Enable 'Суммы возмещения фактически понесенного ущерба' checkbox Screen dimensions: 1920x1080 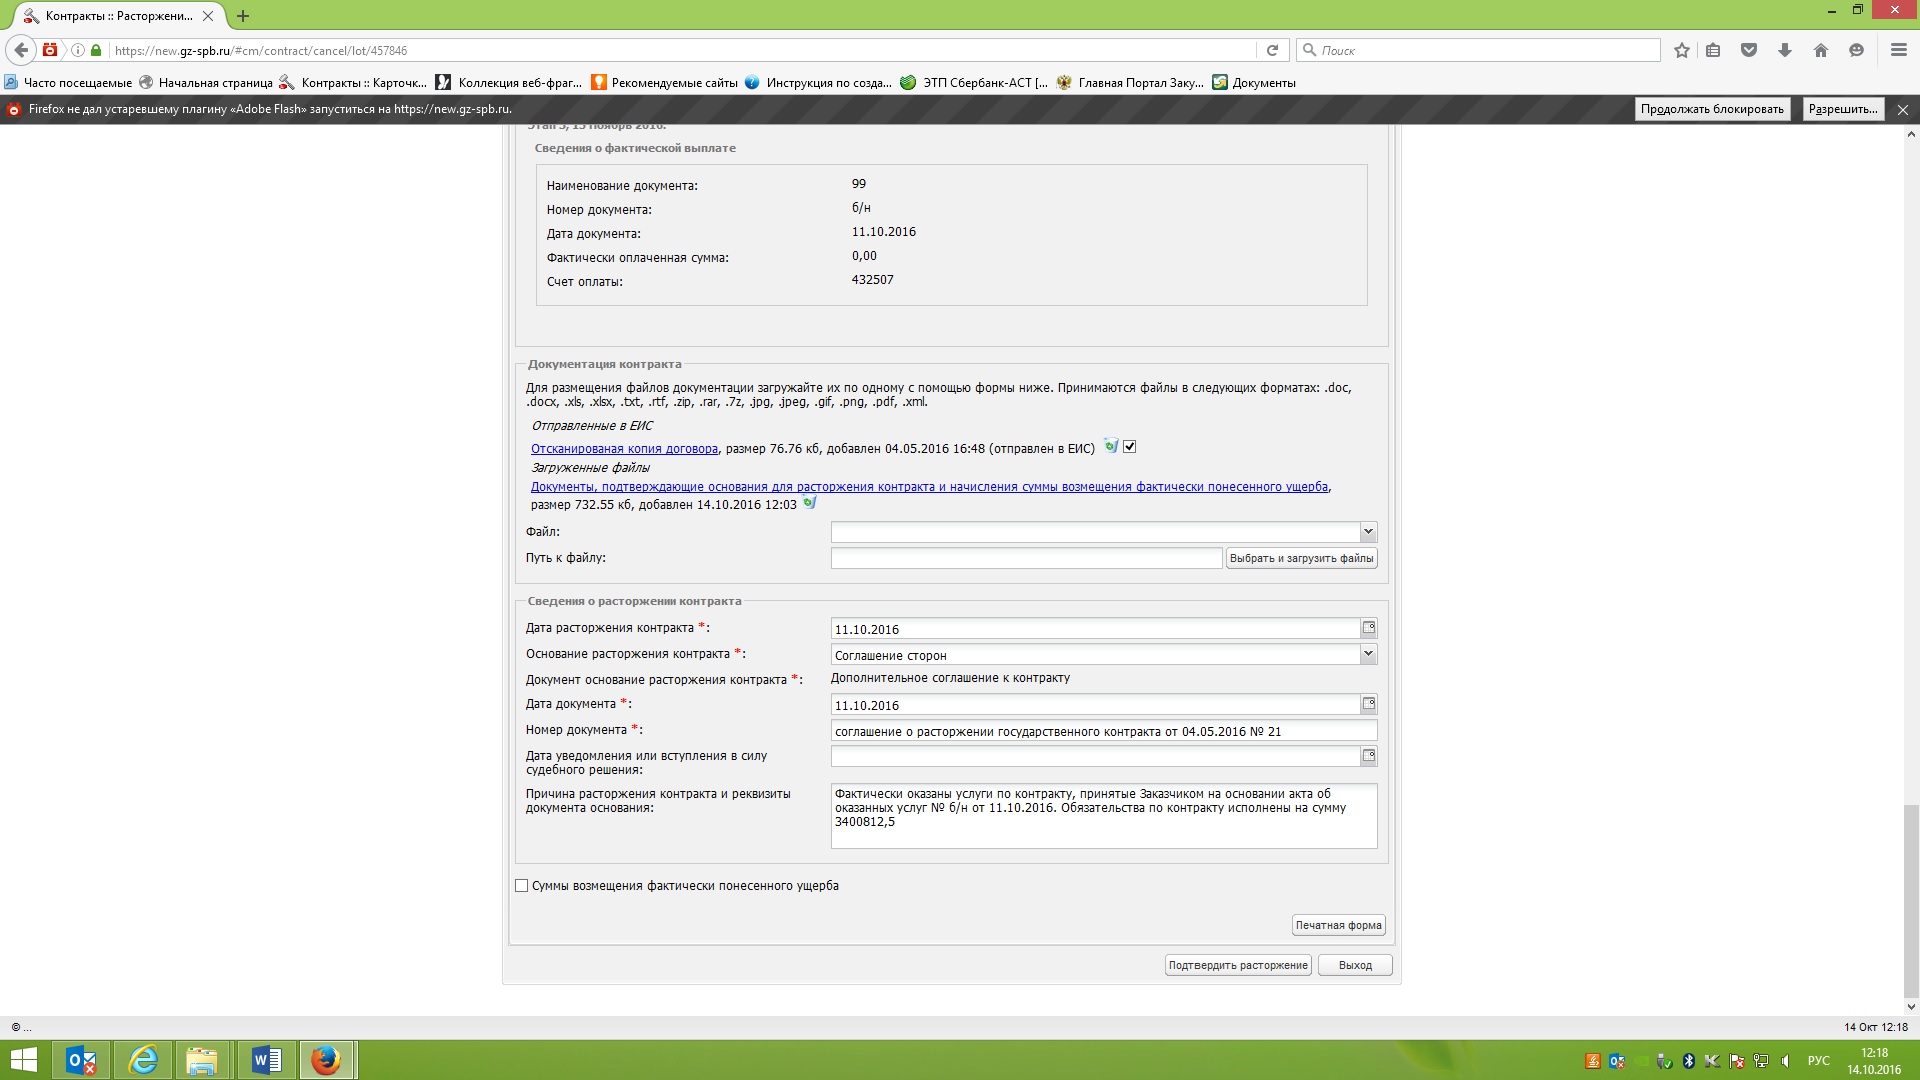click(522, 886)
